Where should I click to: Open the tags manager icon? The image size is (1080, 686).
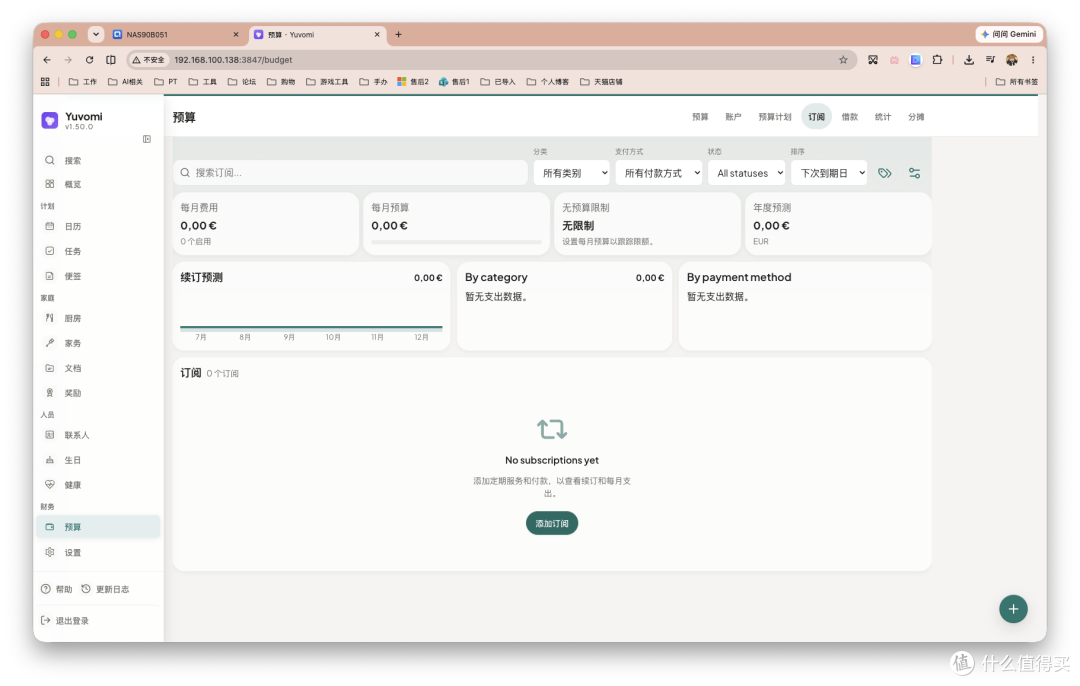point(885,174)
